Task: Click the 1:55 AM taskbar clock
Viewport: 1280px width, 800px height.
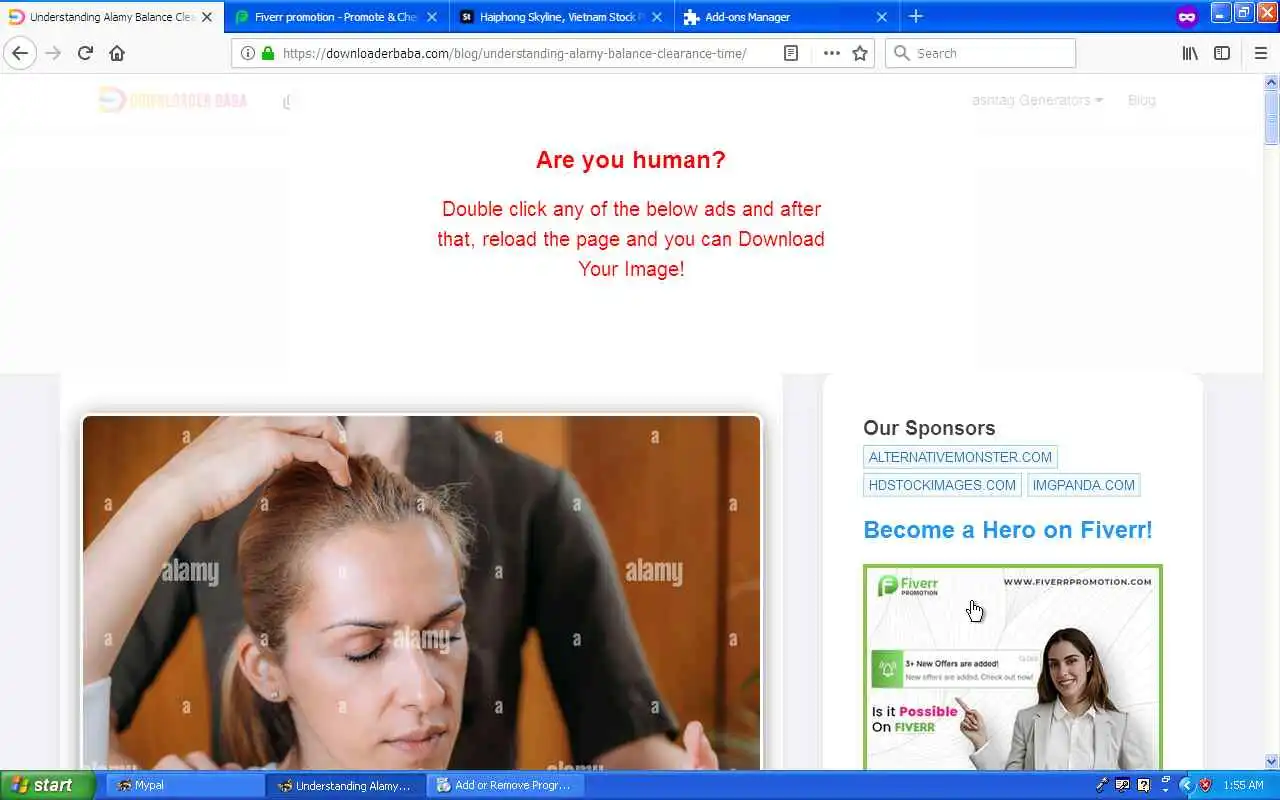Action: (x=1243, y=785)
